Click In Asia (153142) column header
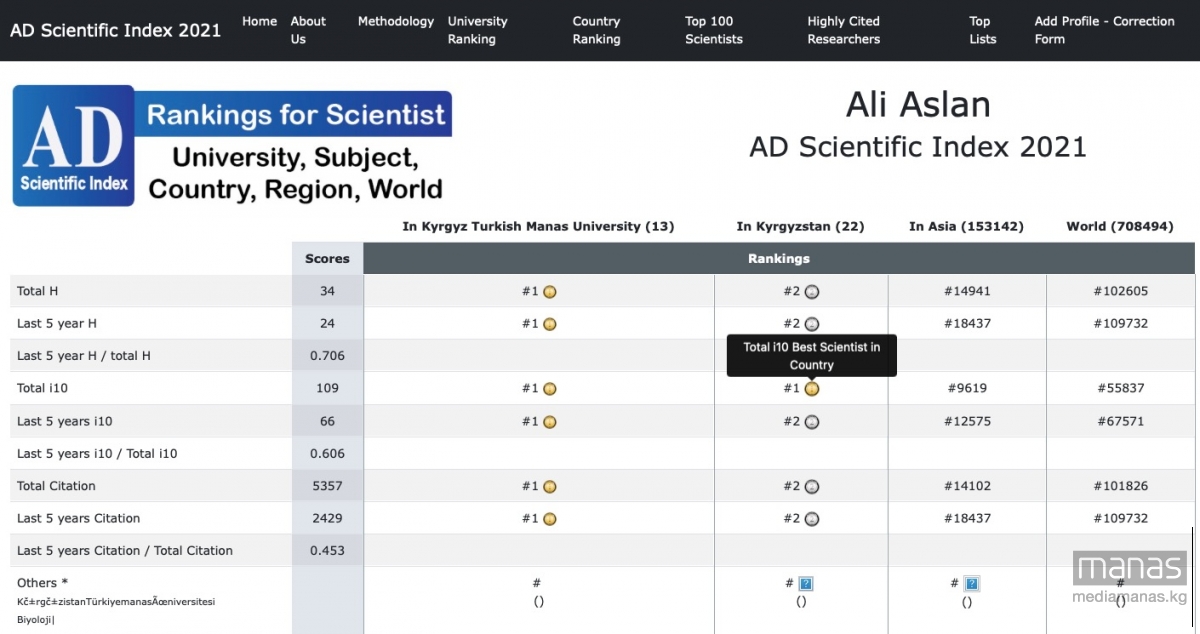Image resolution: width=1200 pixels, height=634 pixels. 966,227
